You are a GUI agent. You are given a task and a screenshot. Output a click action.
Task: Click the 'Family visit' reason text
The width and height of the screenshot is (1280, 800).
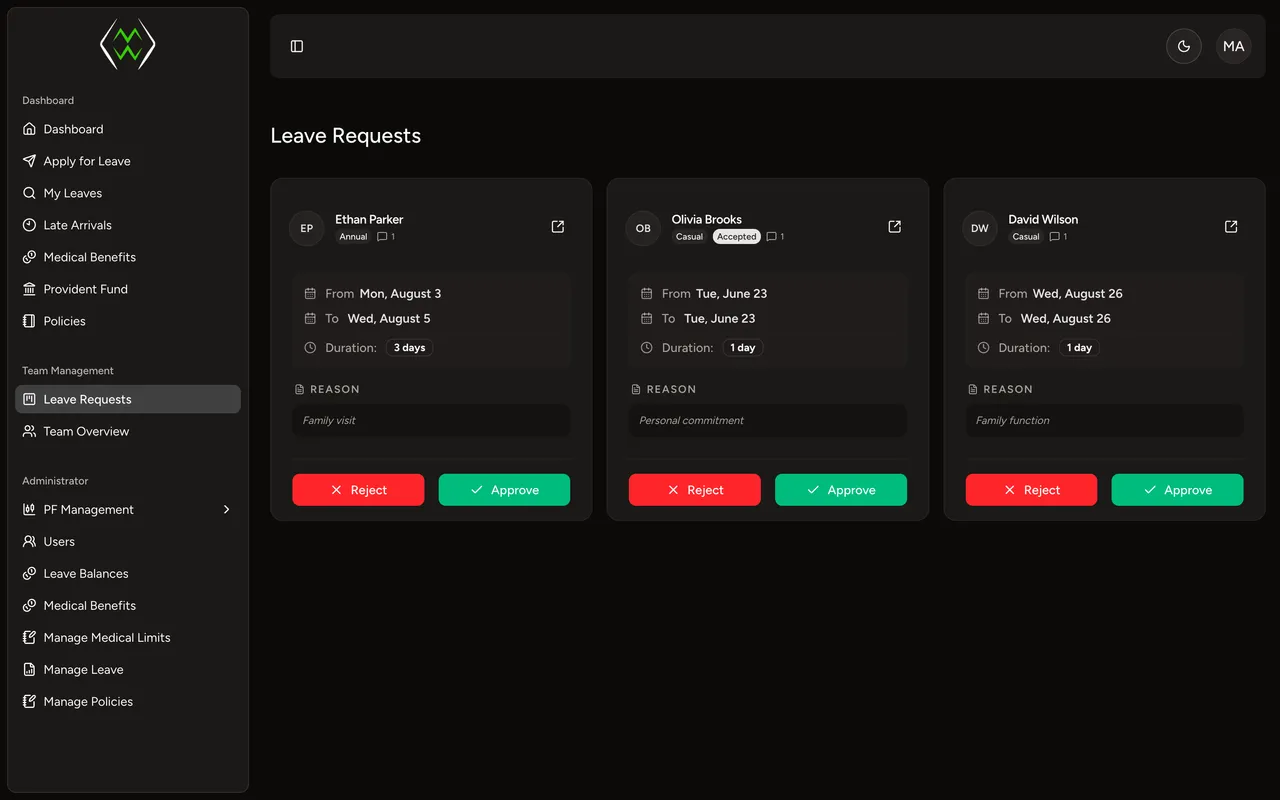(329, 420)
